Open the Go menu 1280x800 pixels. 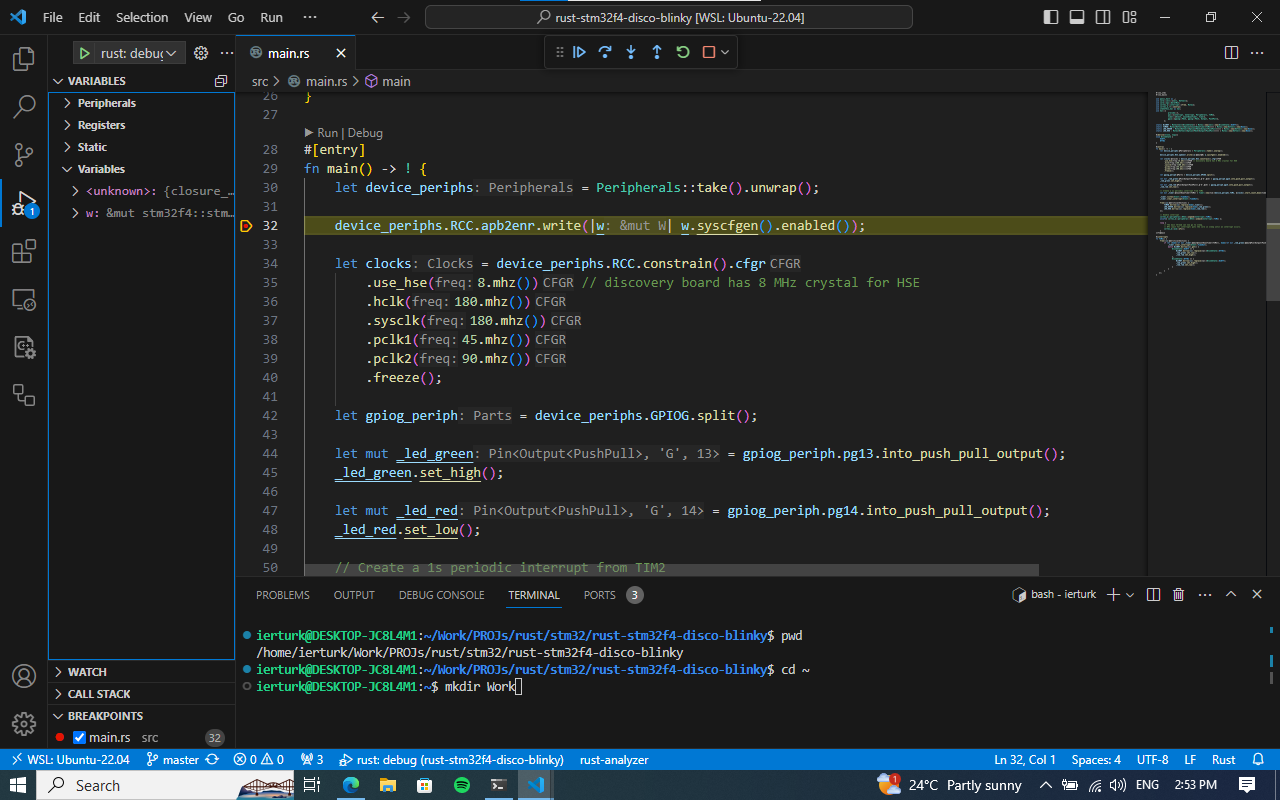[236, 17]
